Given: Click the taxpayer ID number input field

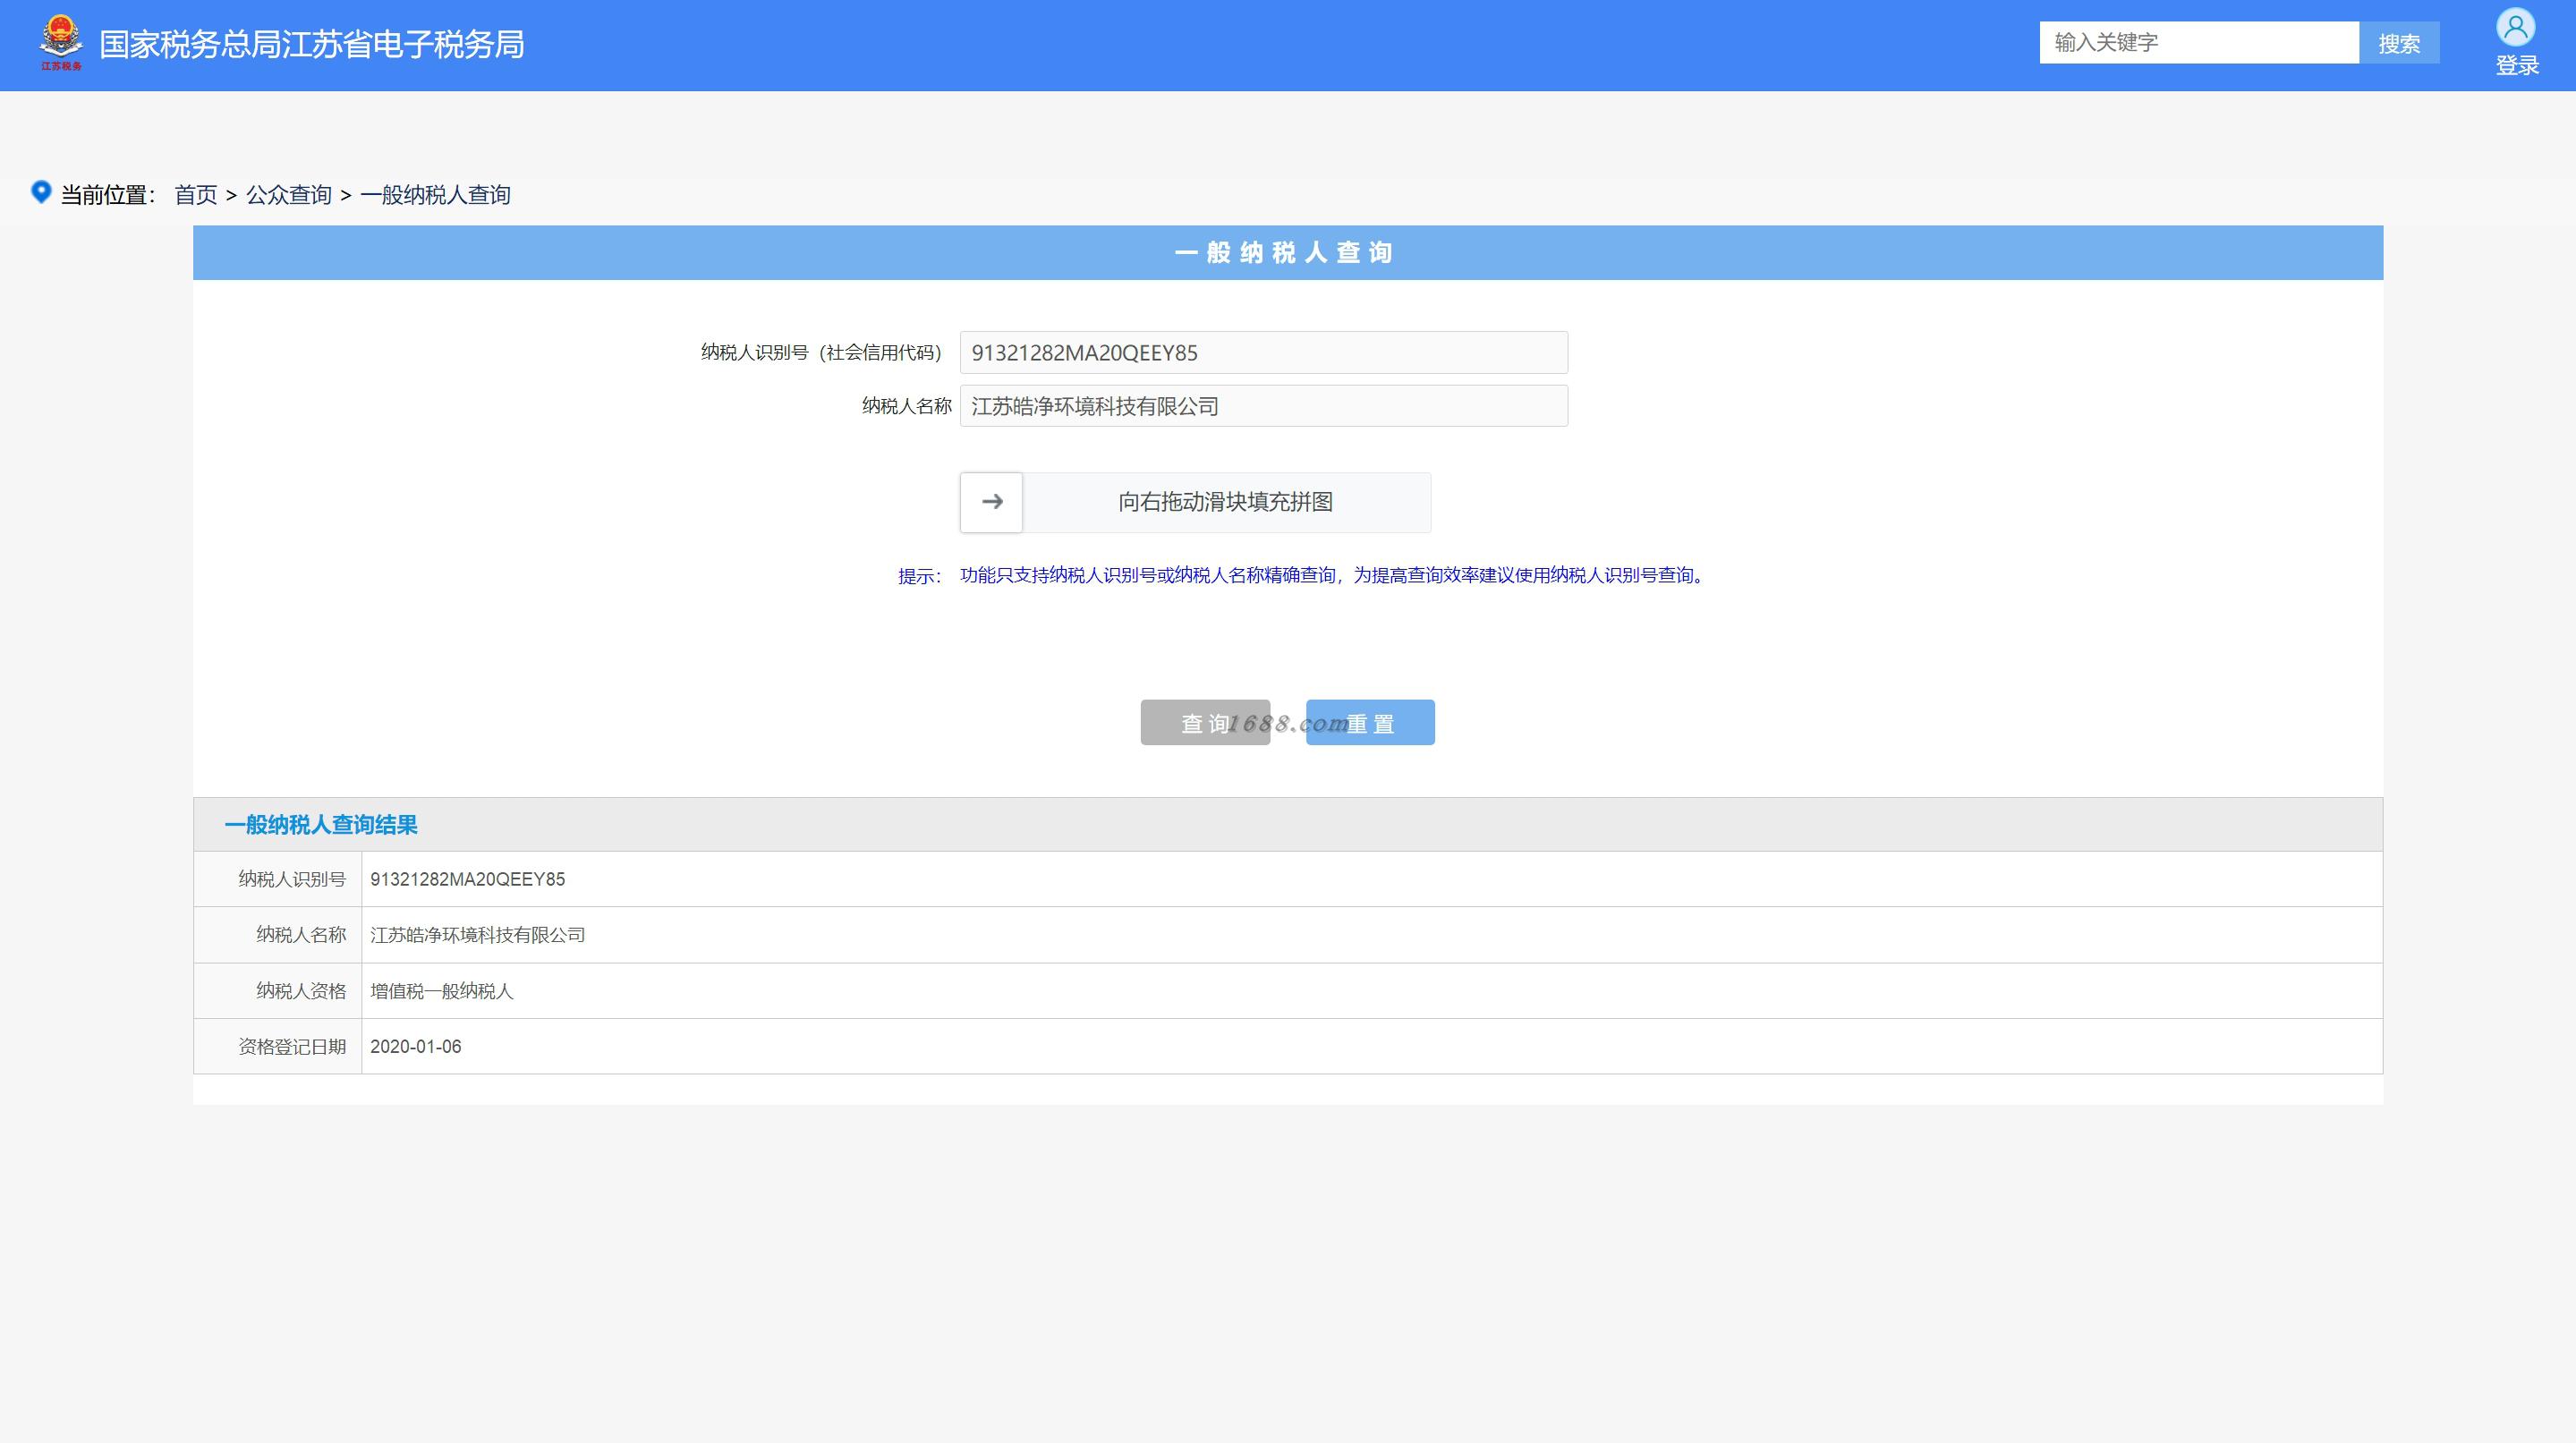Looking at the screenshot, I should [1263, 353].
